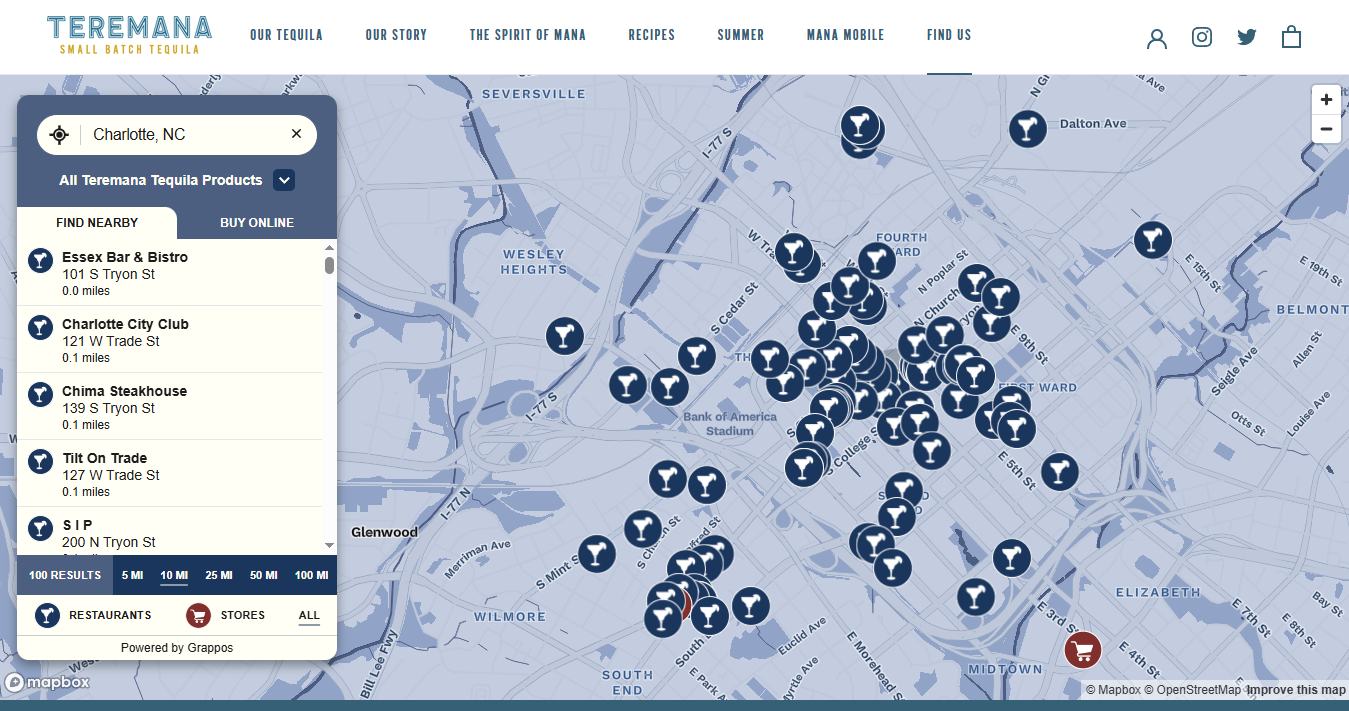1349x711 pixels.
Task: Switch to the FIND NEARBY tab
Action: coord(97,223)
